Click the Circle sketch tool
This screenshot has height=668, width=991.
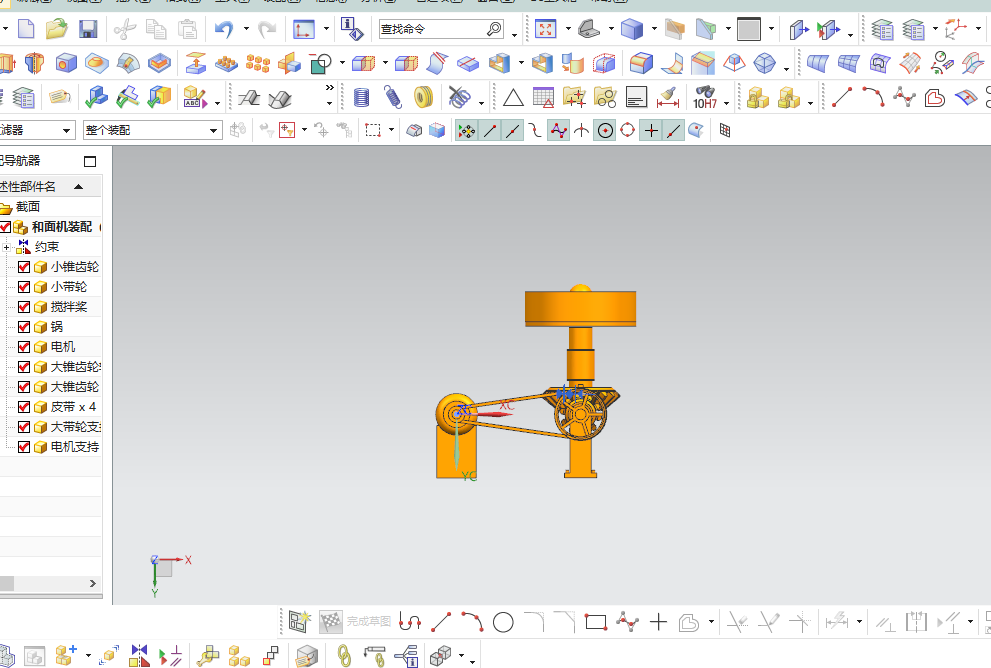(503, 622)
